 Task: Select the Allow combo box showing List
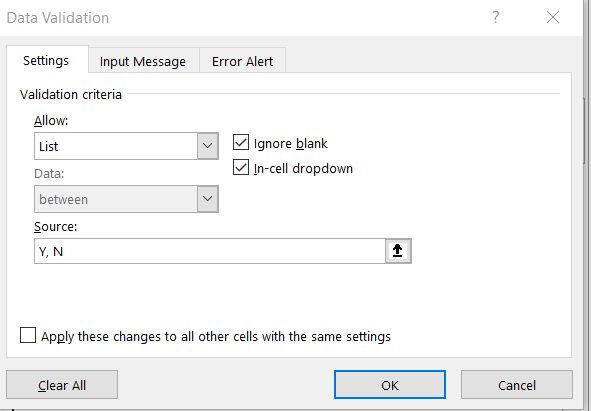click(x=126, y=146)
